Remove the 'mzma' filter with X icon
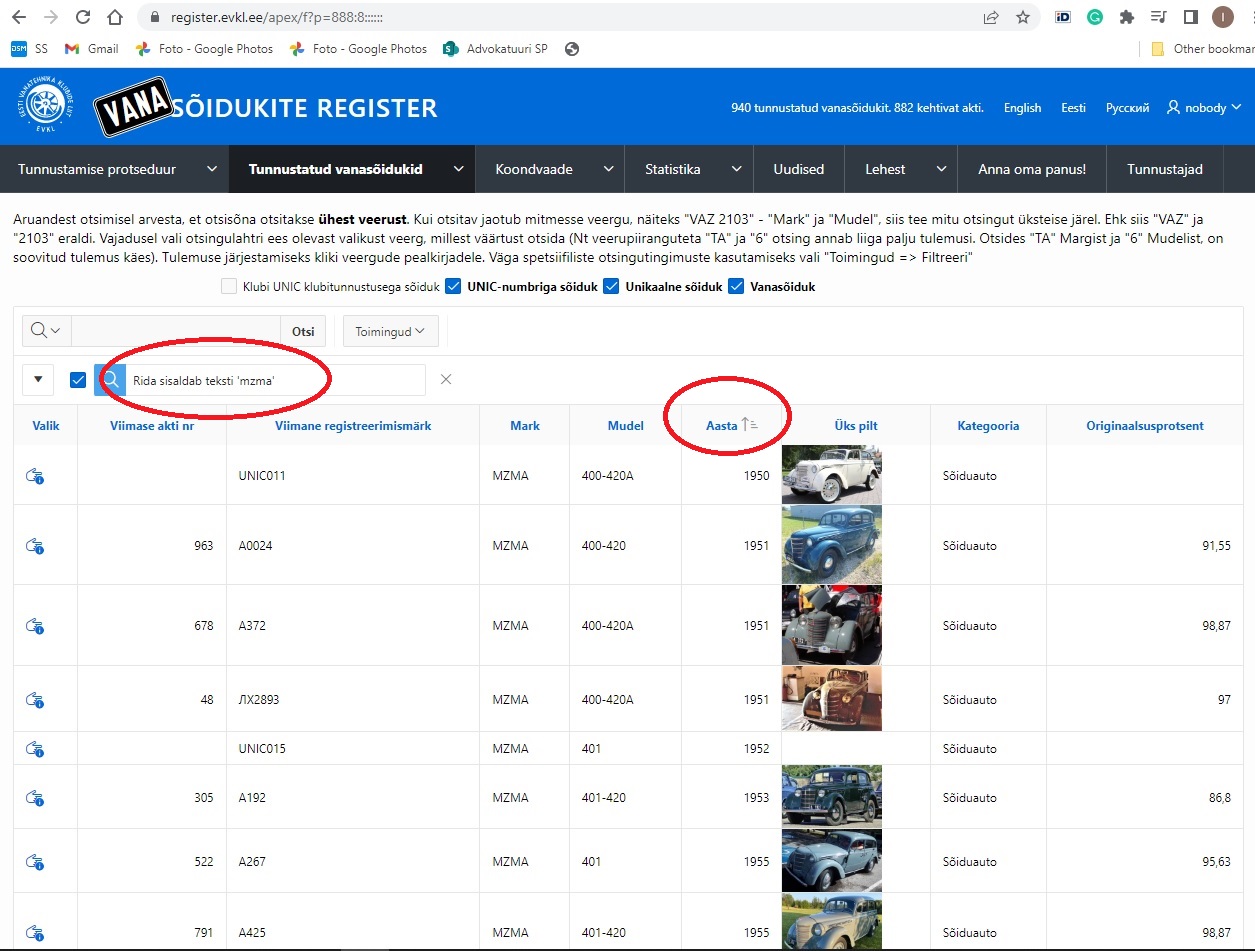 [446, 379]
